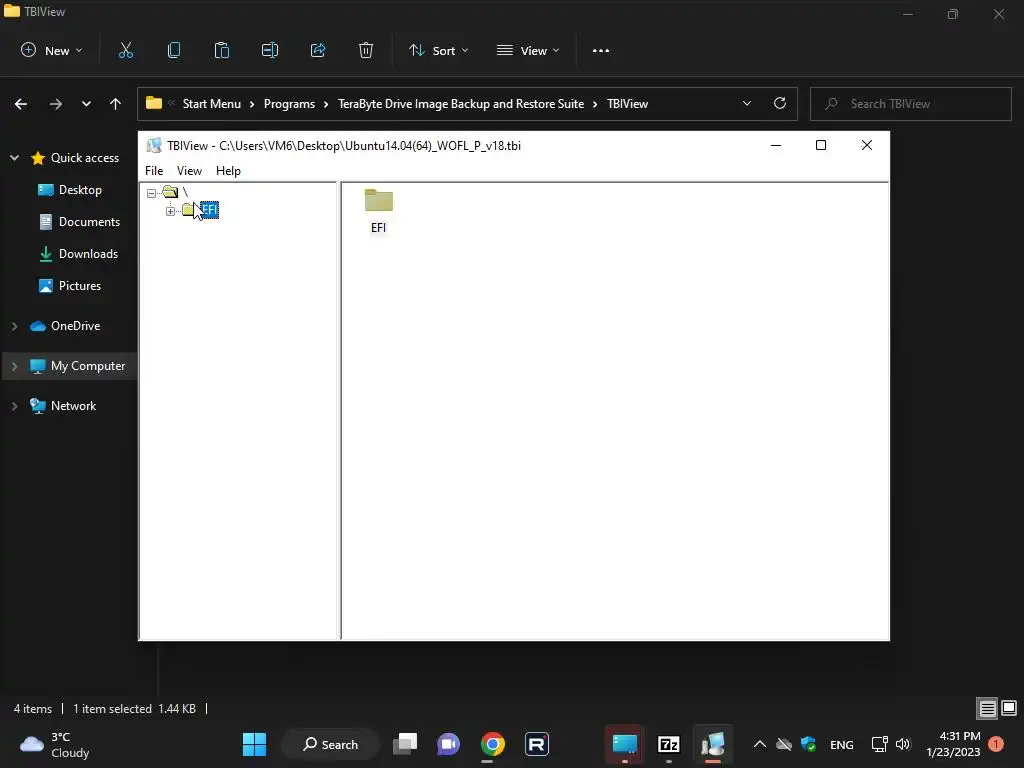Click the Share icon in Explorer toolbar

click(318, 50)
